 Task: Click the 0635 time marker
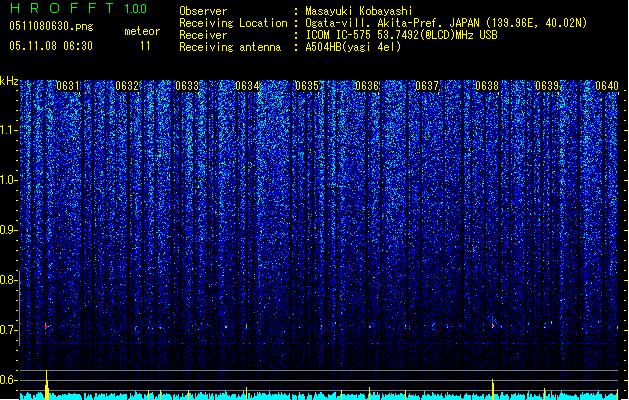(x=307, y=86)
